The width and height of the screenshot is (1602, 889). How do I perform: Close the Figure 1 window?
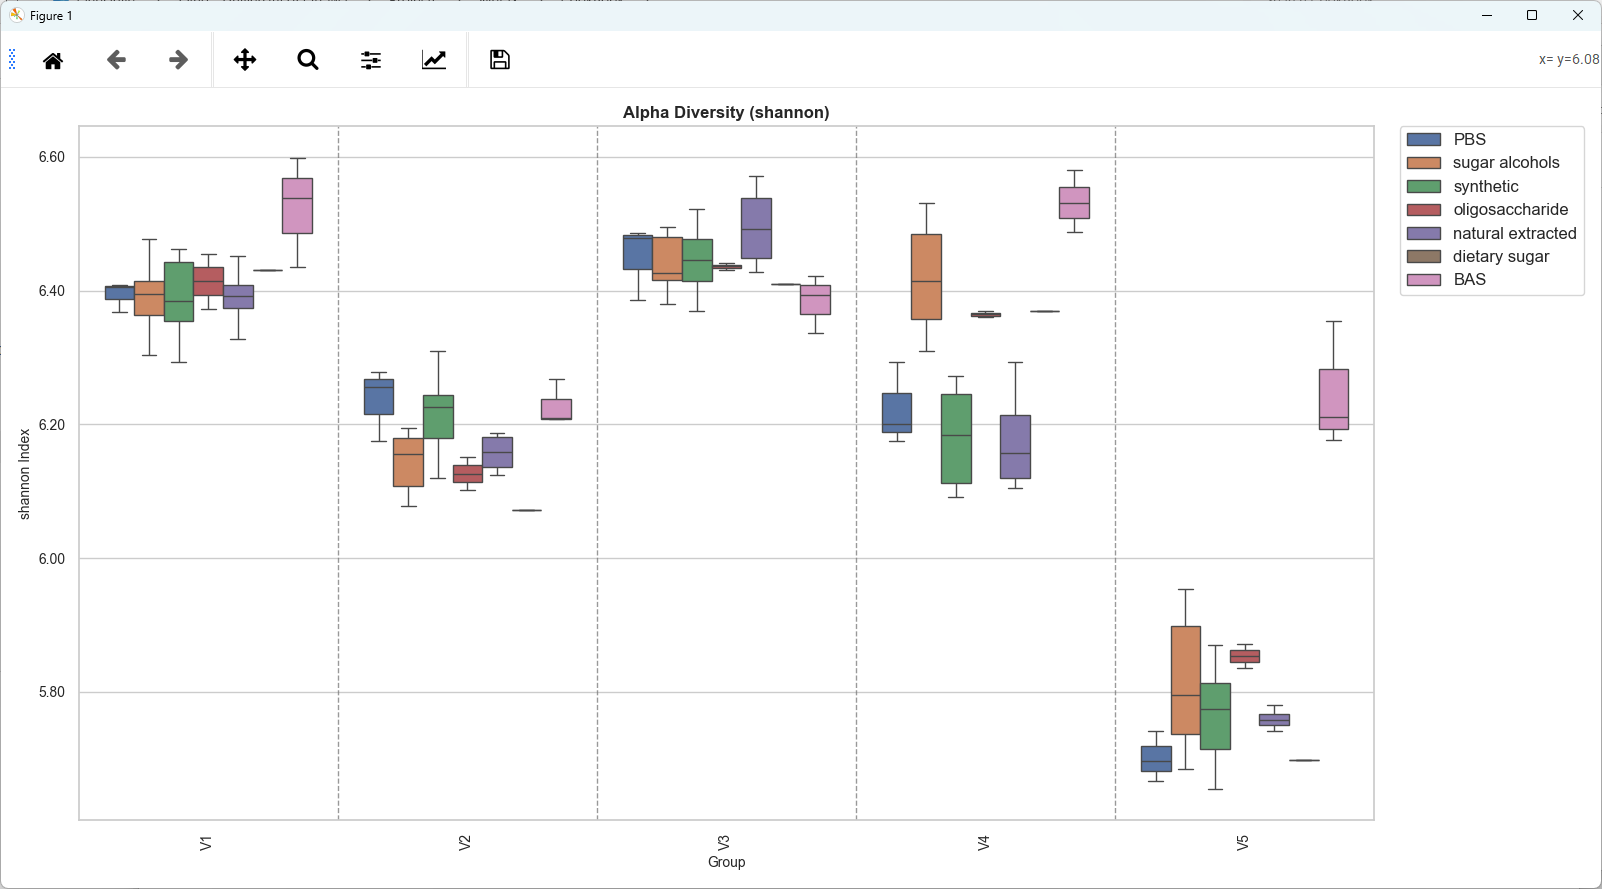[1578, 15]
